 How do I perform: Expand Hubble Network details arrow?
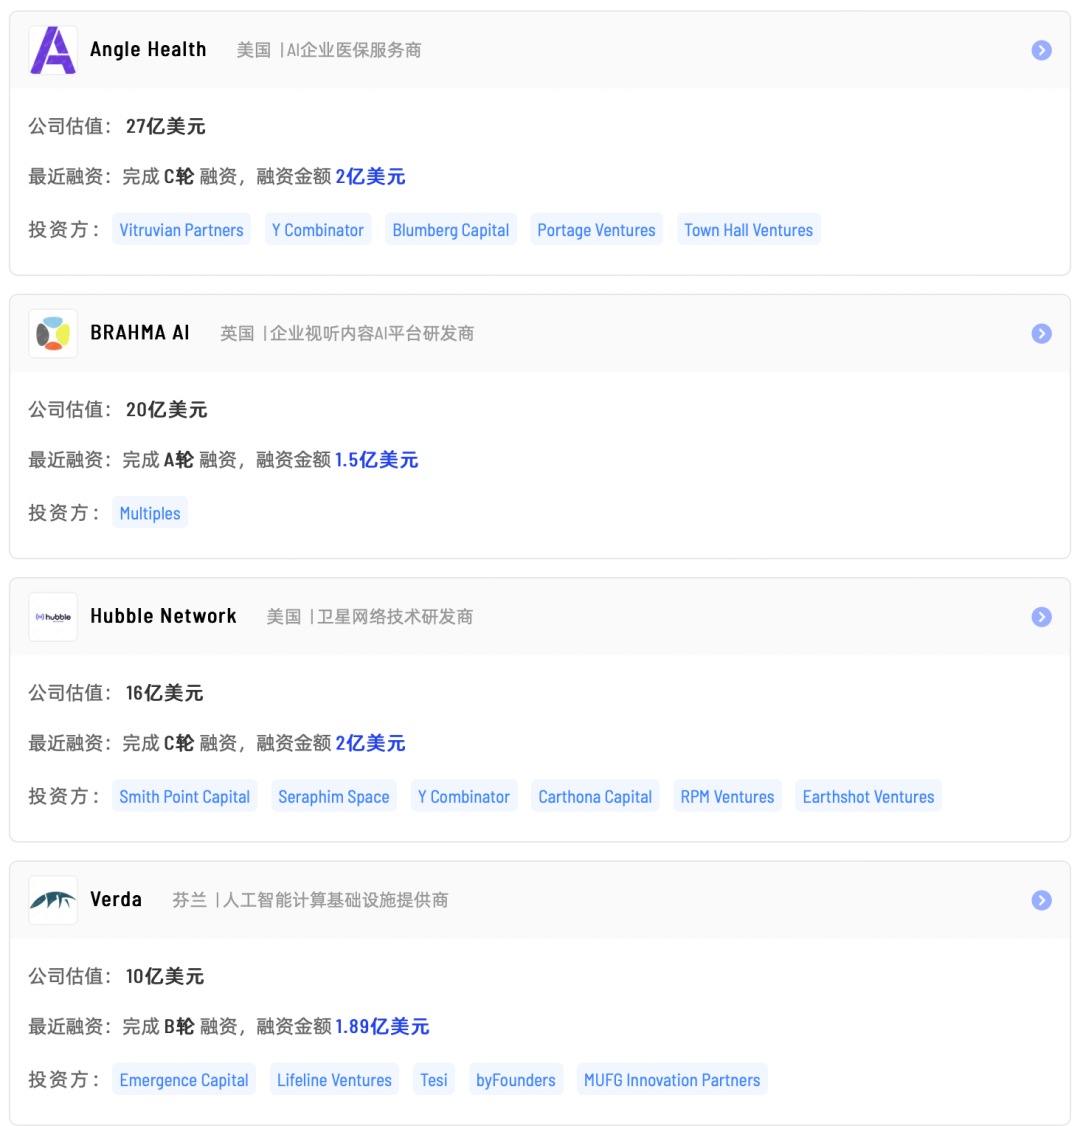(1041, 617)
